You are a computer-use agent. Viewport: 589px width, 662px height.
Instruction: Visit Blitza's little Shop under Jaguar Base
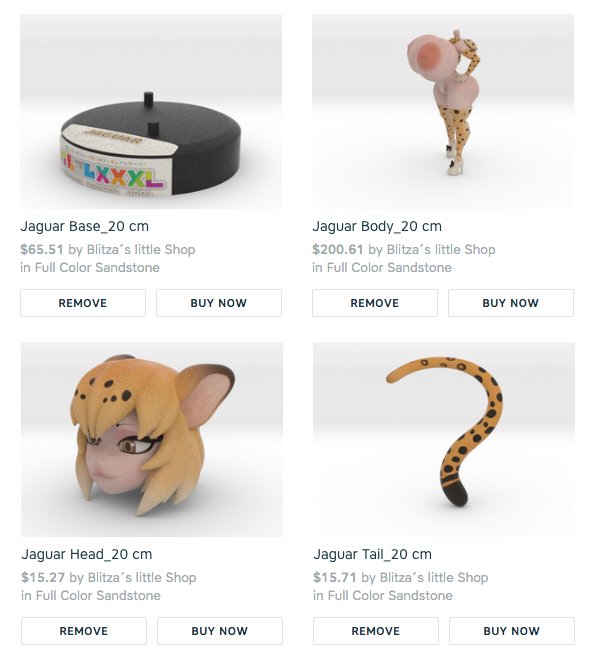click(x=141, y=250)
